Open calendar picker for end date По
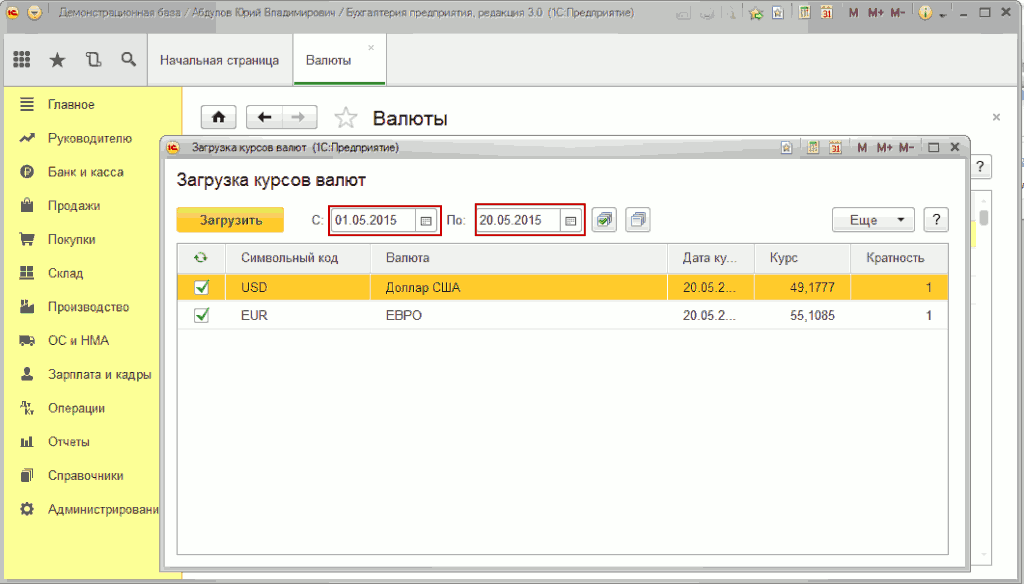The height and width of the screenshot is (584, 1024). 571,221
